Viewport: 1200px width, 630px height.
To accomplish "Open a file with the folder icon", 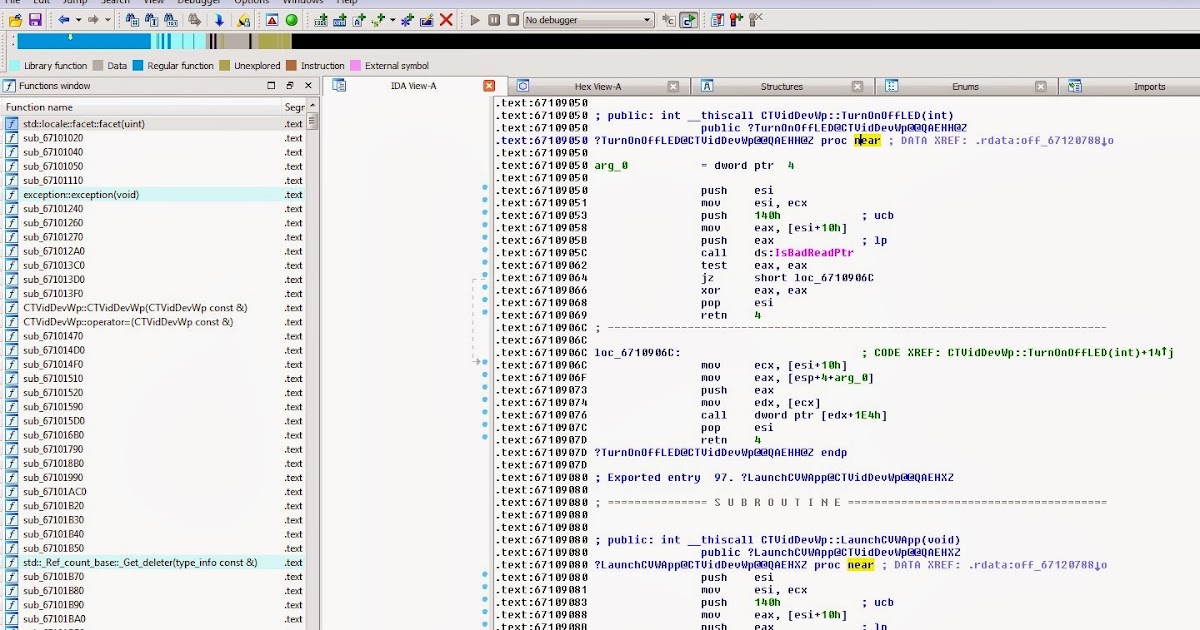I will 15,20.
